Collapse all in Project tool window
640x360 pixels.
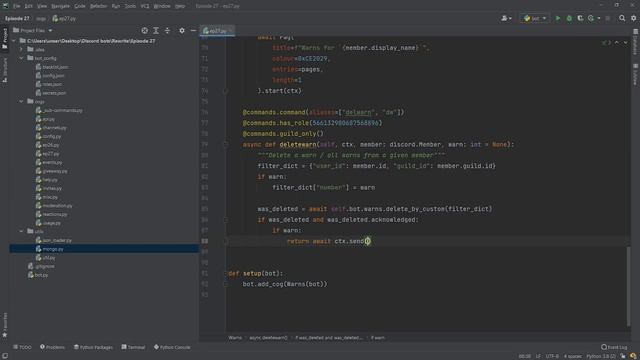tap(167, 31)
